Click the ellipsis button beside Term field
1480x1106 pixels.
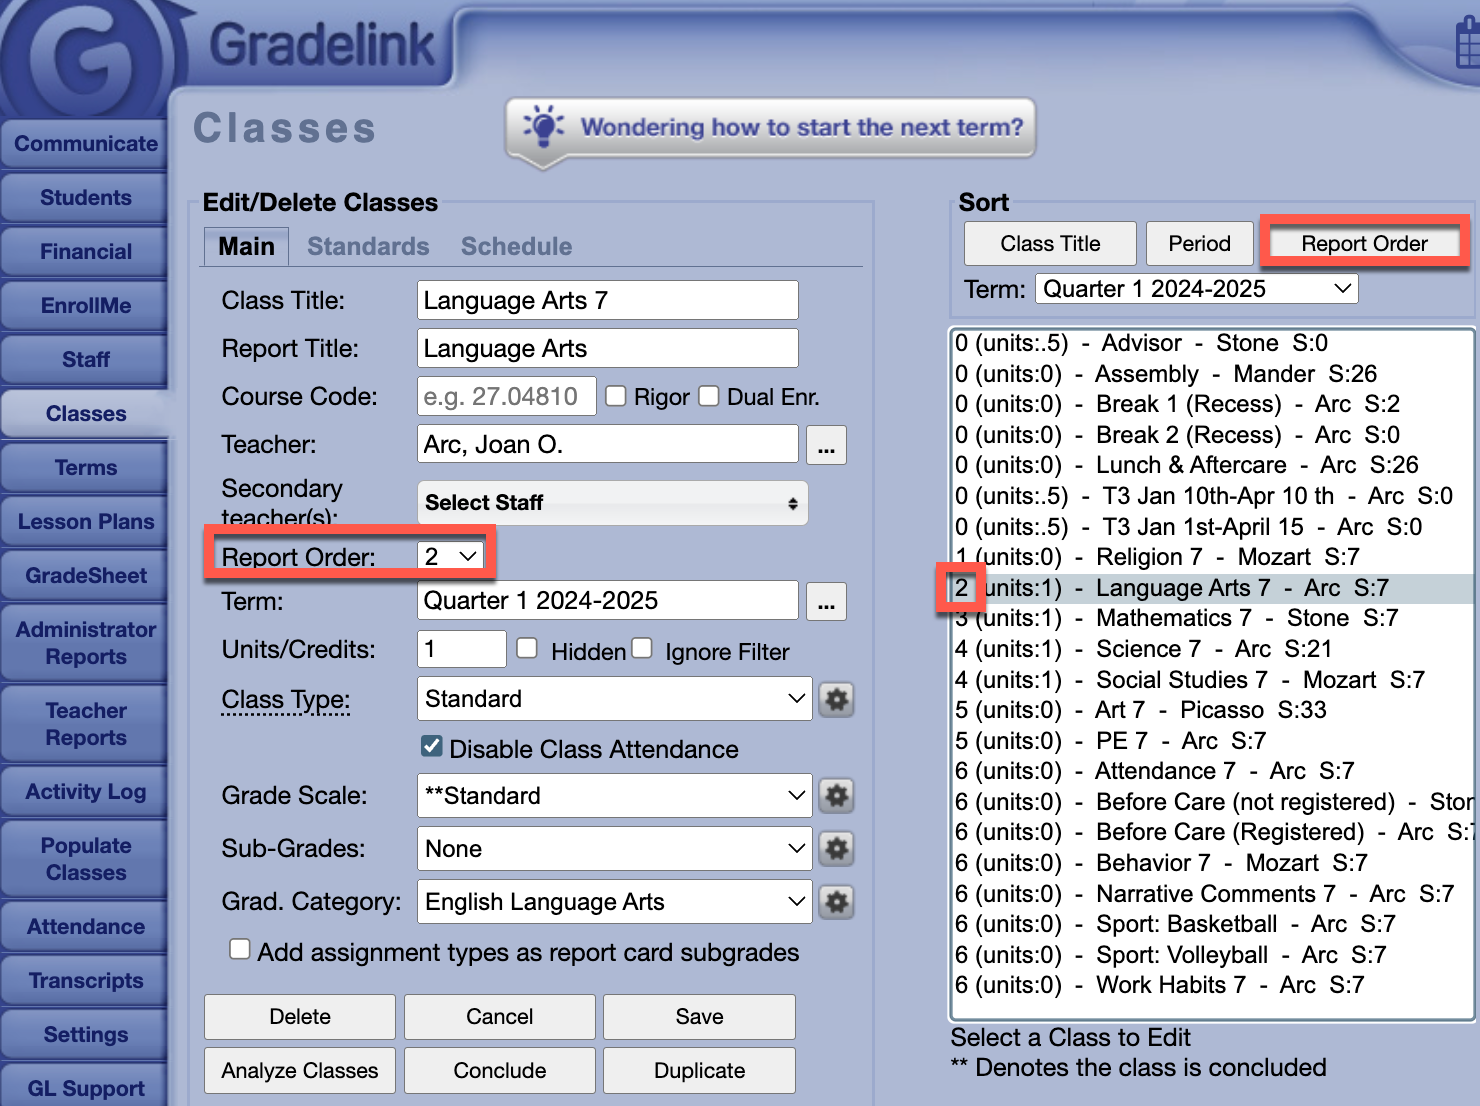[826, 602]
